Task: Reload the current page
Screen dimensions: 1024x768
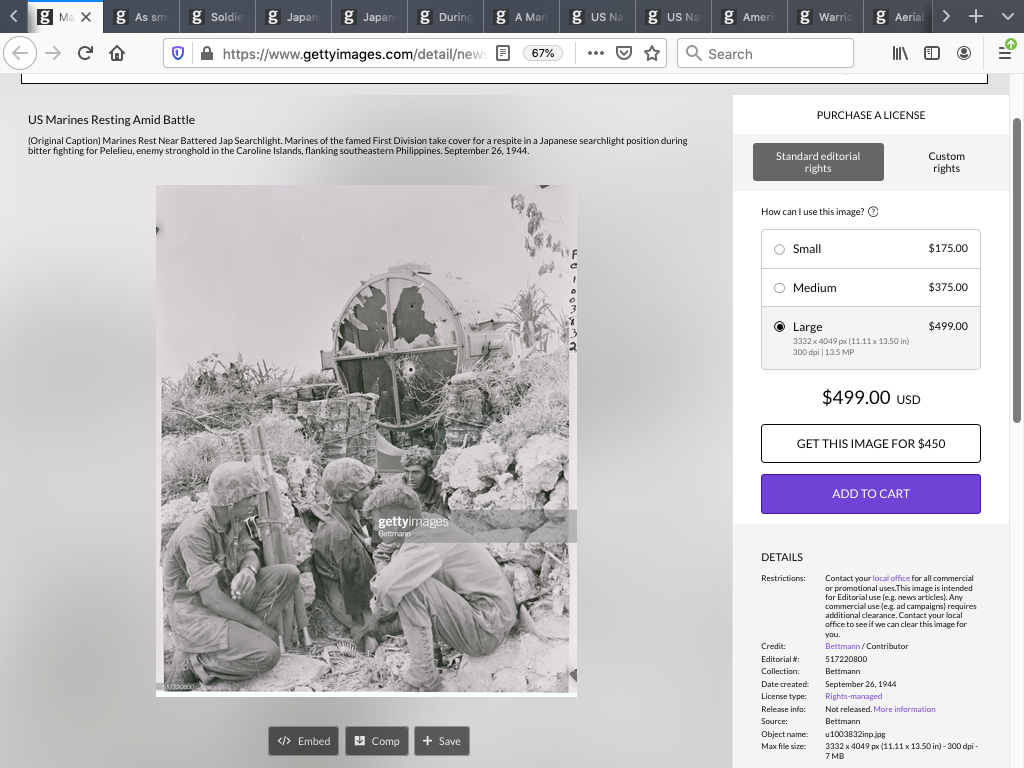Action: pos(85,53)
